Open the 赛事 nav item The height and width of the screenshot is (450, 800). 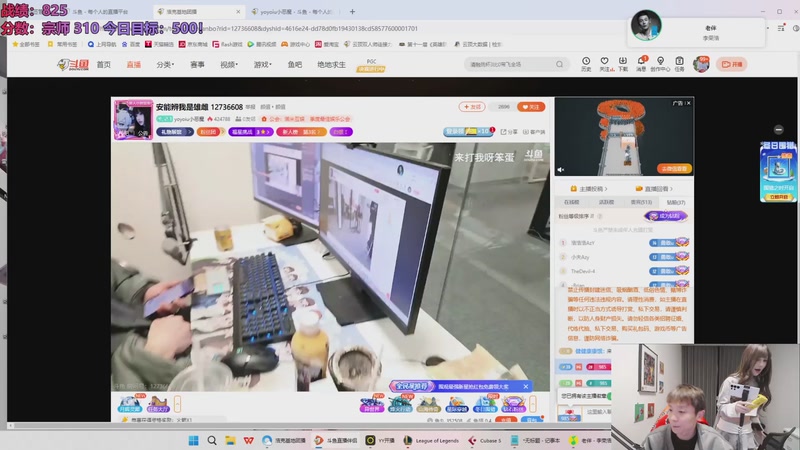pos(197,64)
